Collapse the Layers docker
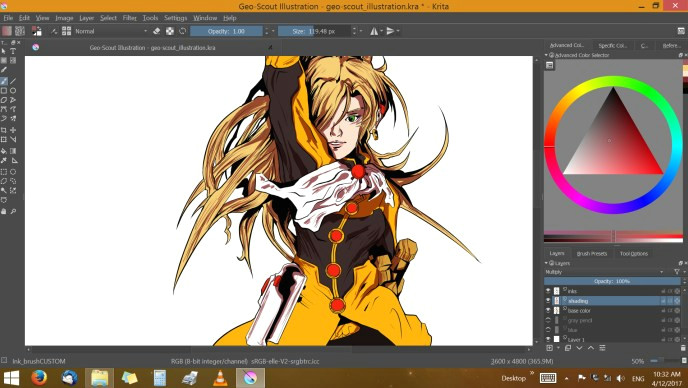The height and width of the screenshot is (388, 688). coord(546,263)
